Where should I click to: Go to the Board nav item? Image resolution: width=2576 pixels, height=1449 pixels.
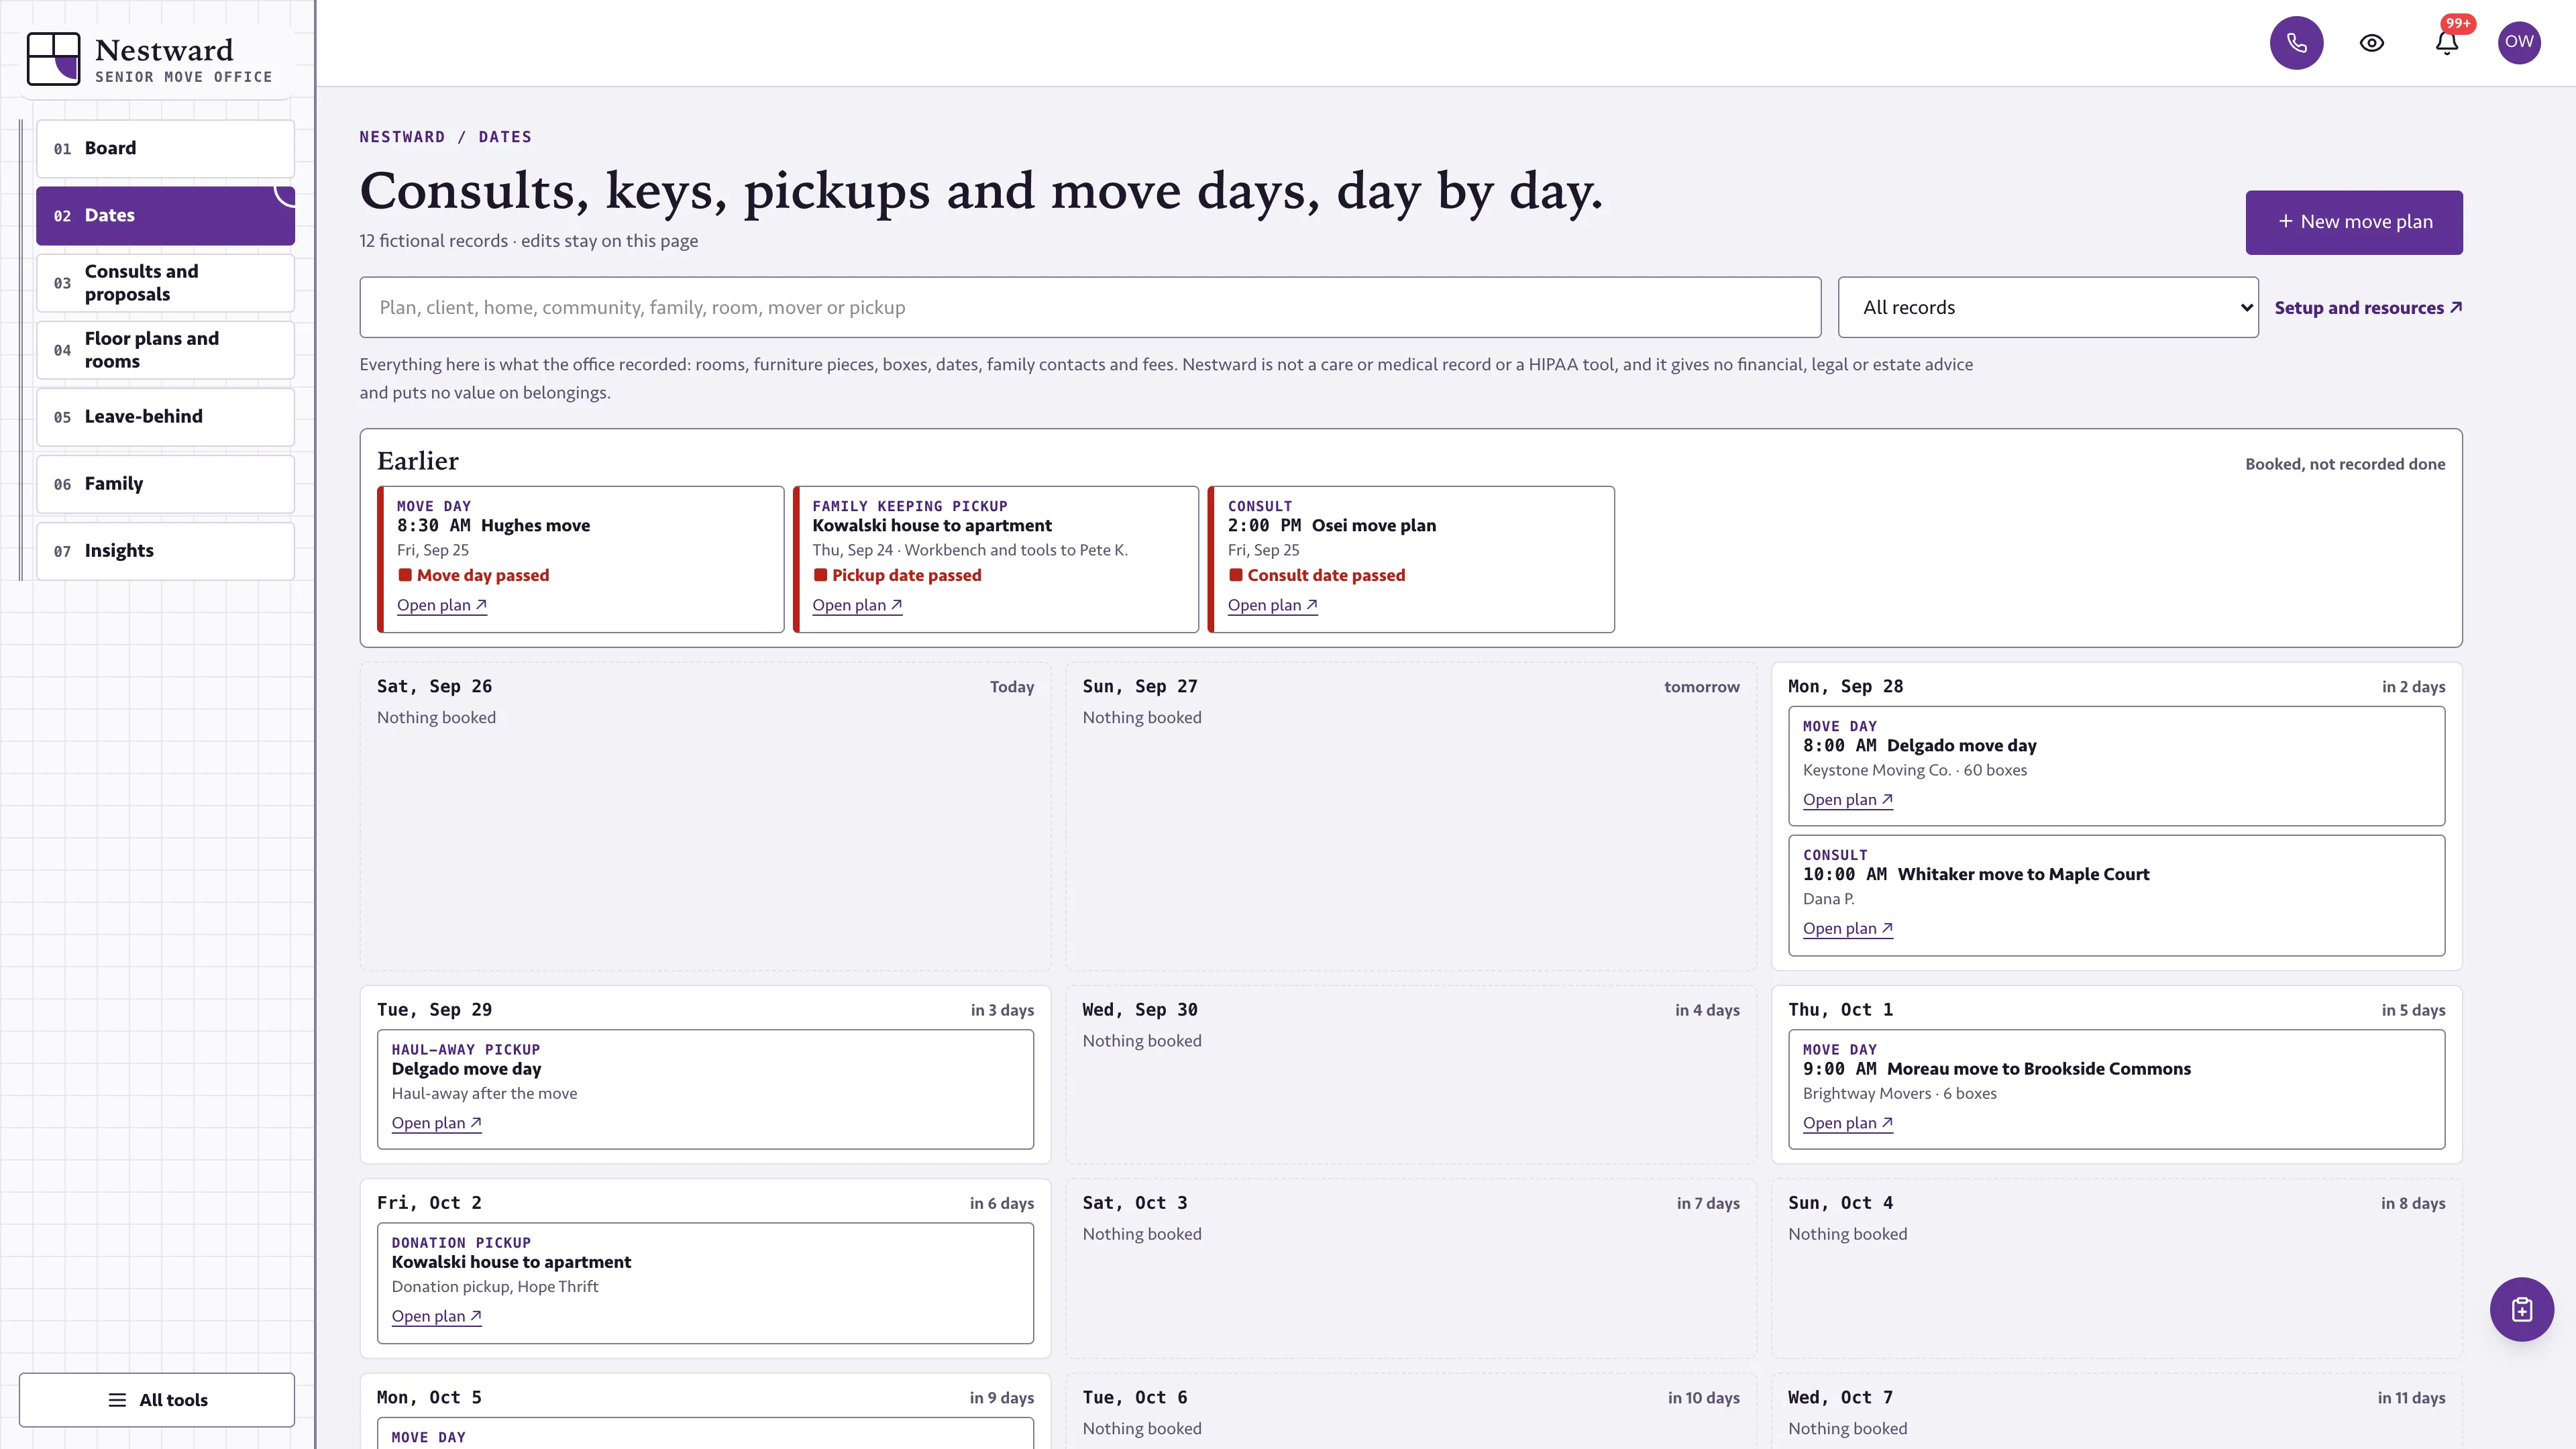[165, 148]
